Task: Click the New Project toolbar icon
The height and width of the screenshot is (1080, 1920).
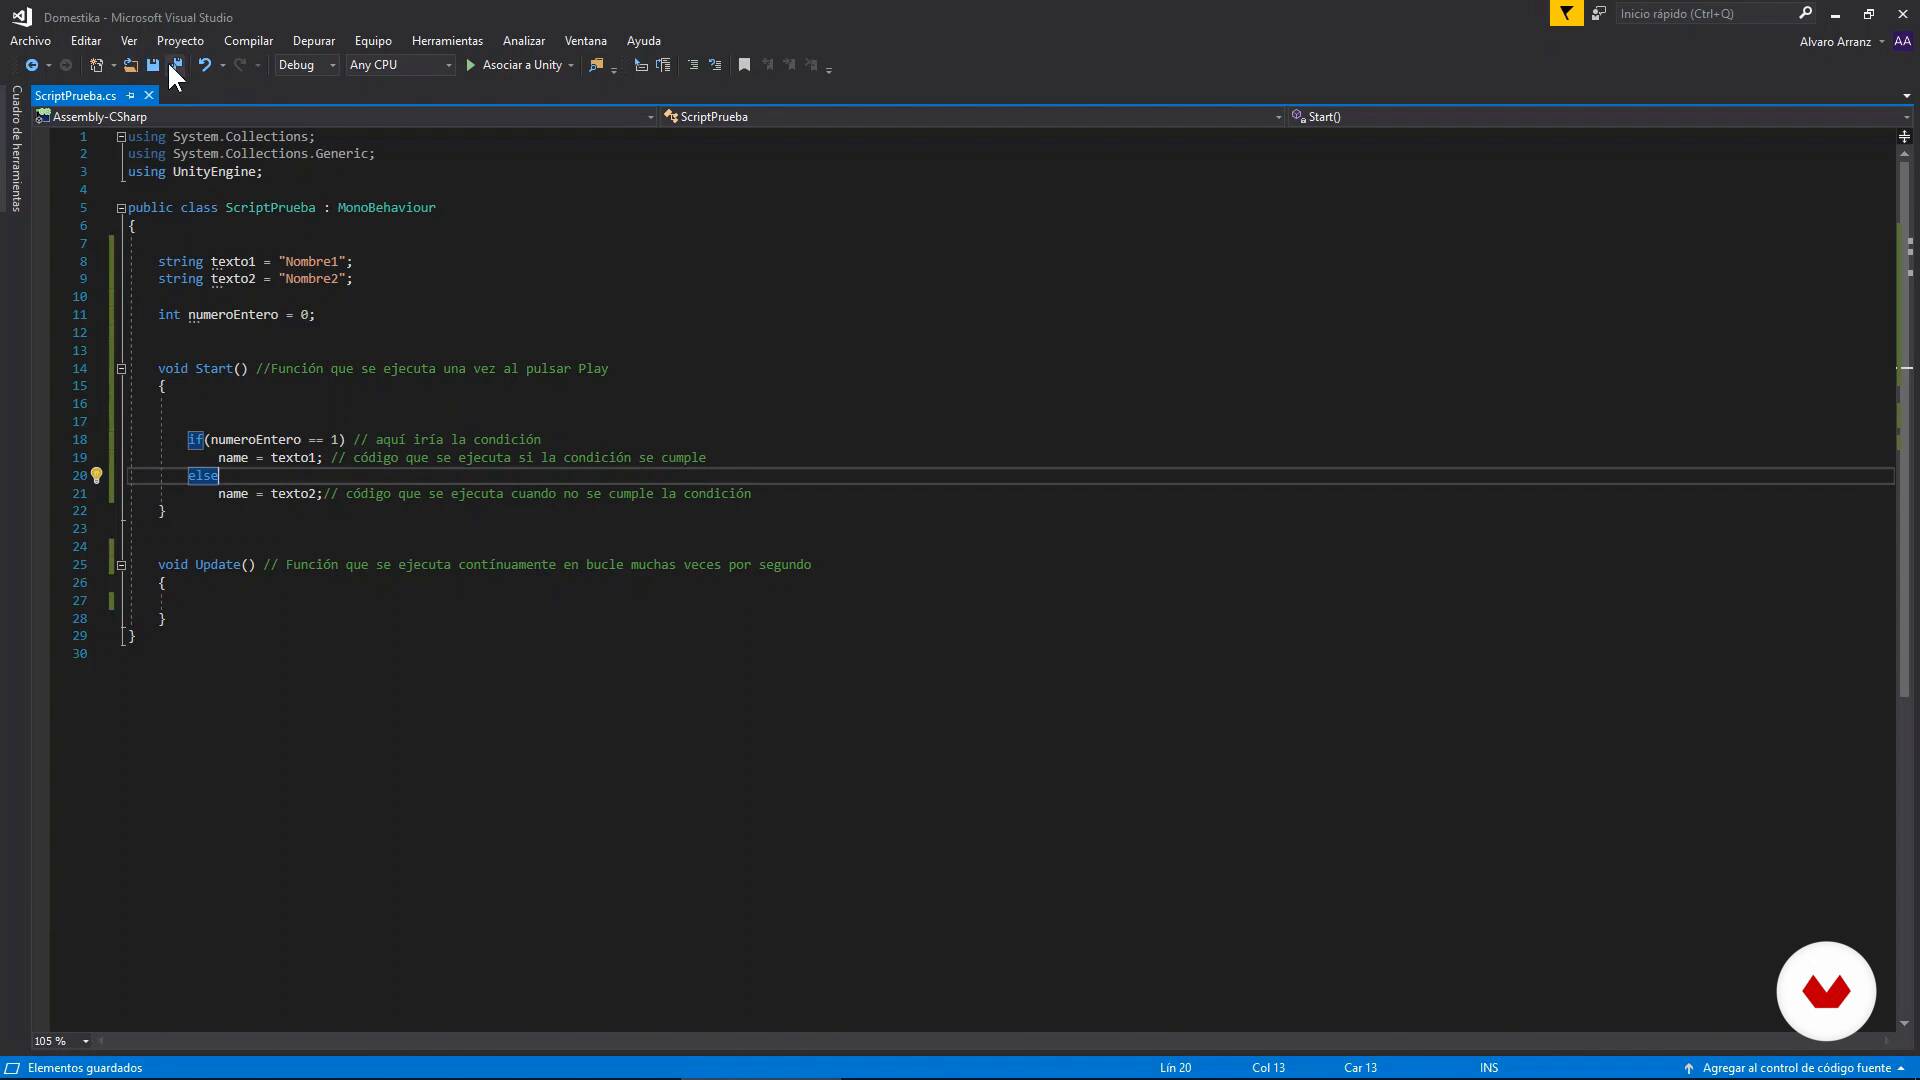Action: click(x=96, y=65)
